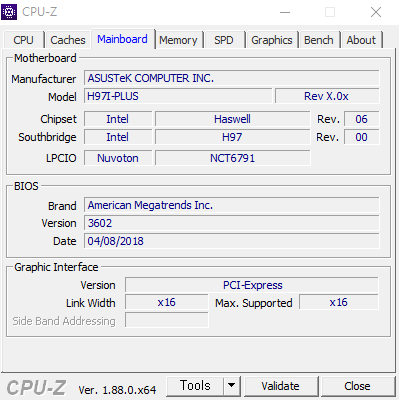Click the BIOS brand American Megatrends Inc.

click(232, 205)
